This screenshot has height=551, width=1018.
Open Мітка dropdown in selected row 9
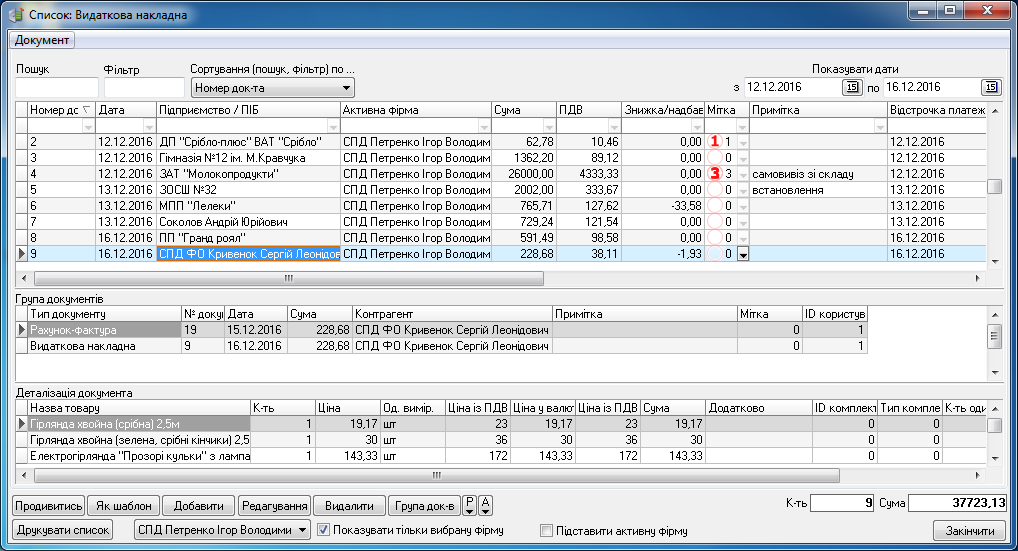click(743, 255)
